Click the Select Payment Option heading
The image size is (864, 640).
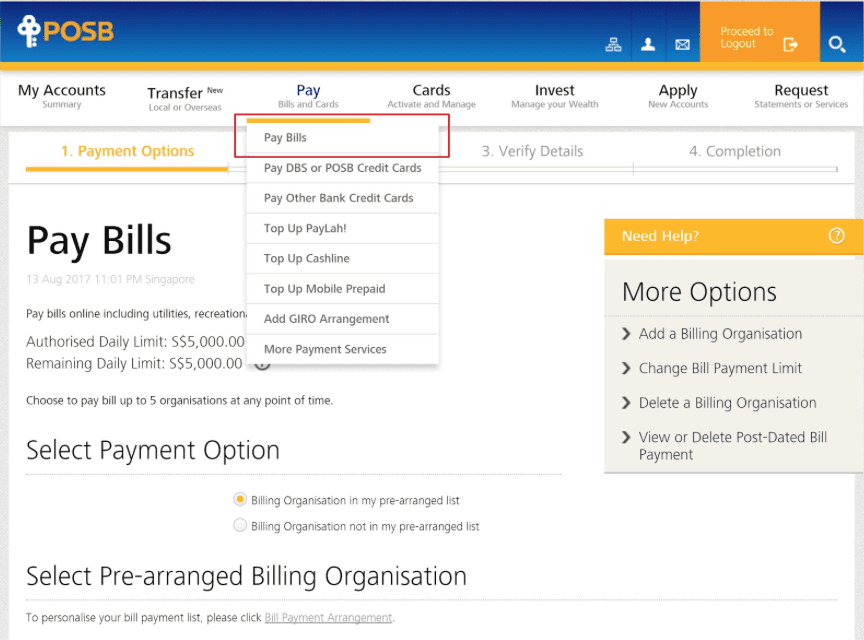tap(153, 450)
